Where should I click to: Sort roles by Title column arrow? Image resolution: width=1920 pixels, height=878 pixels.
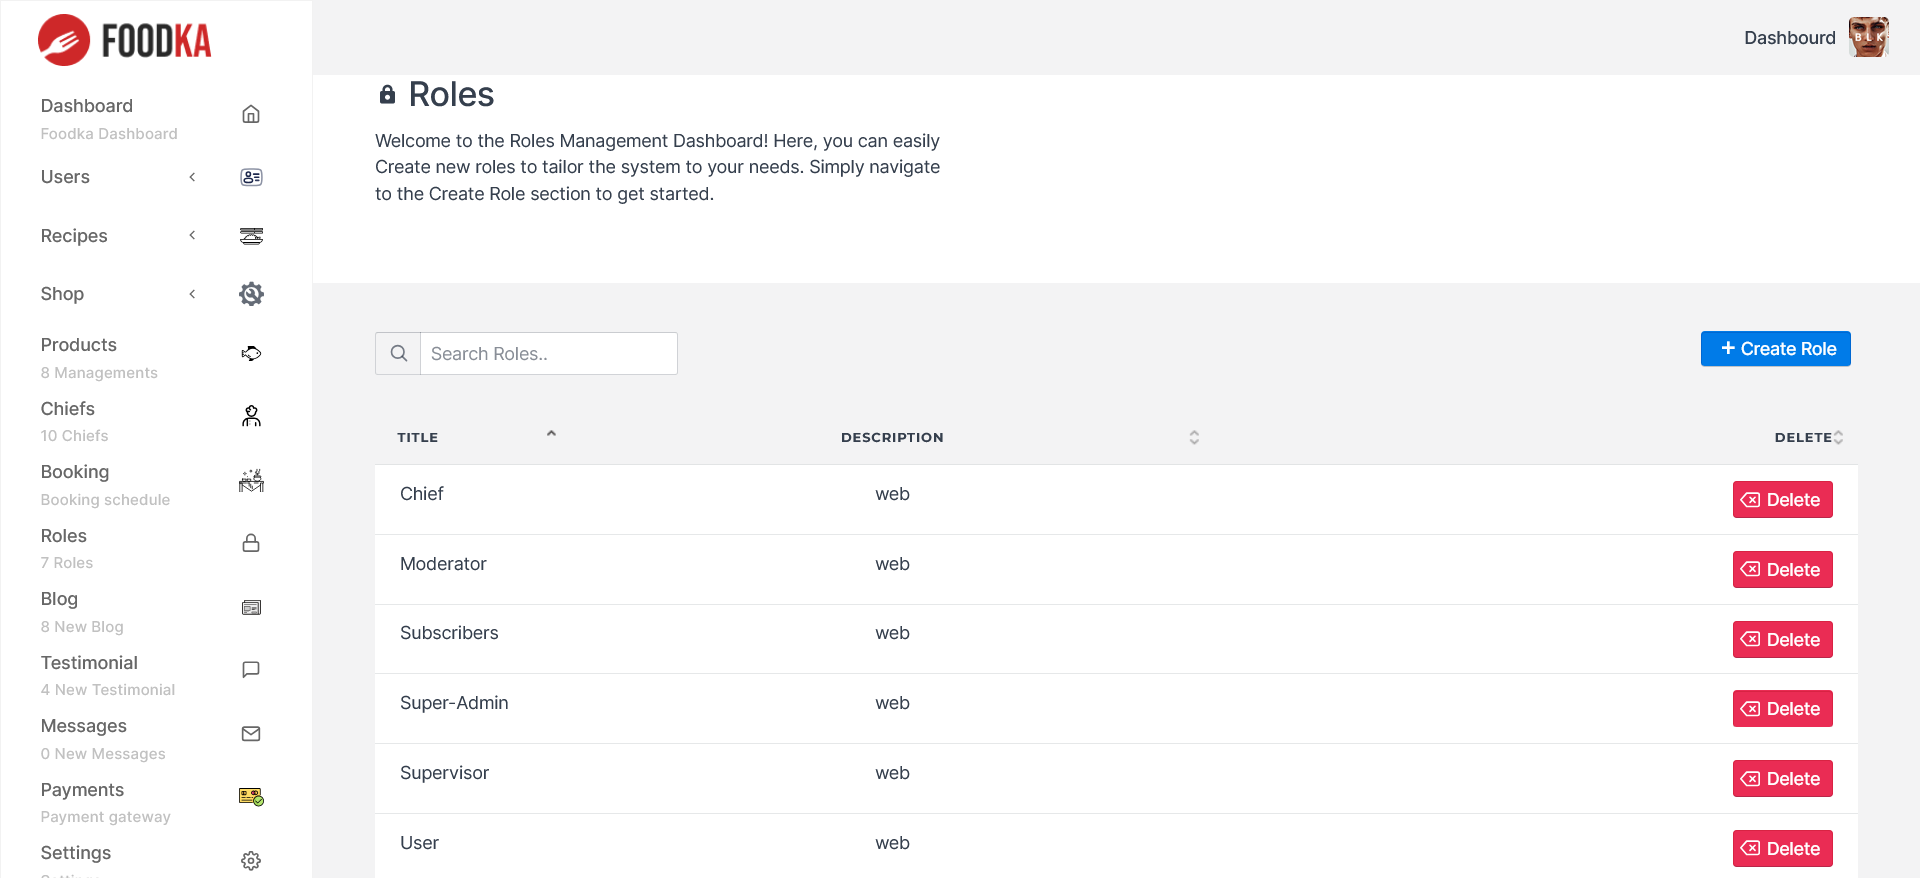click(x=551, y=434)
